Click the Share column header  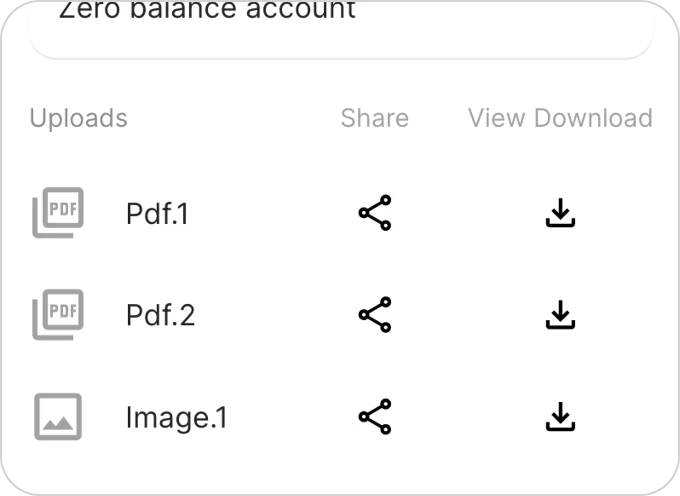(x=375, y=118)
